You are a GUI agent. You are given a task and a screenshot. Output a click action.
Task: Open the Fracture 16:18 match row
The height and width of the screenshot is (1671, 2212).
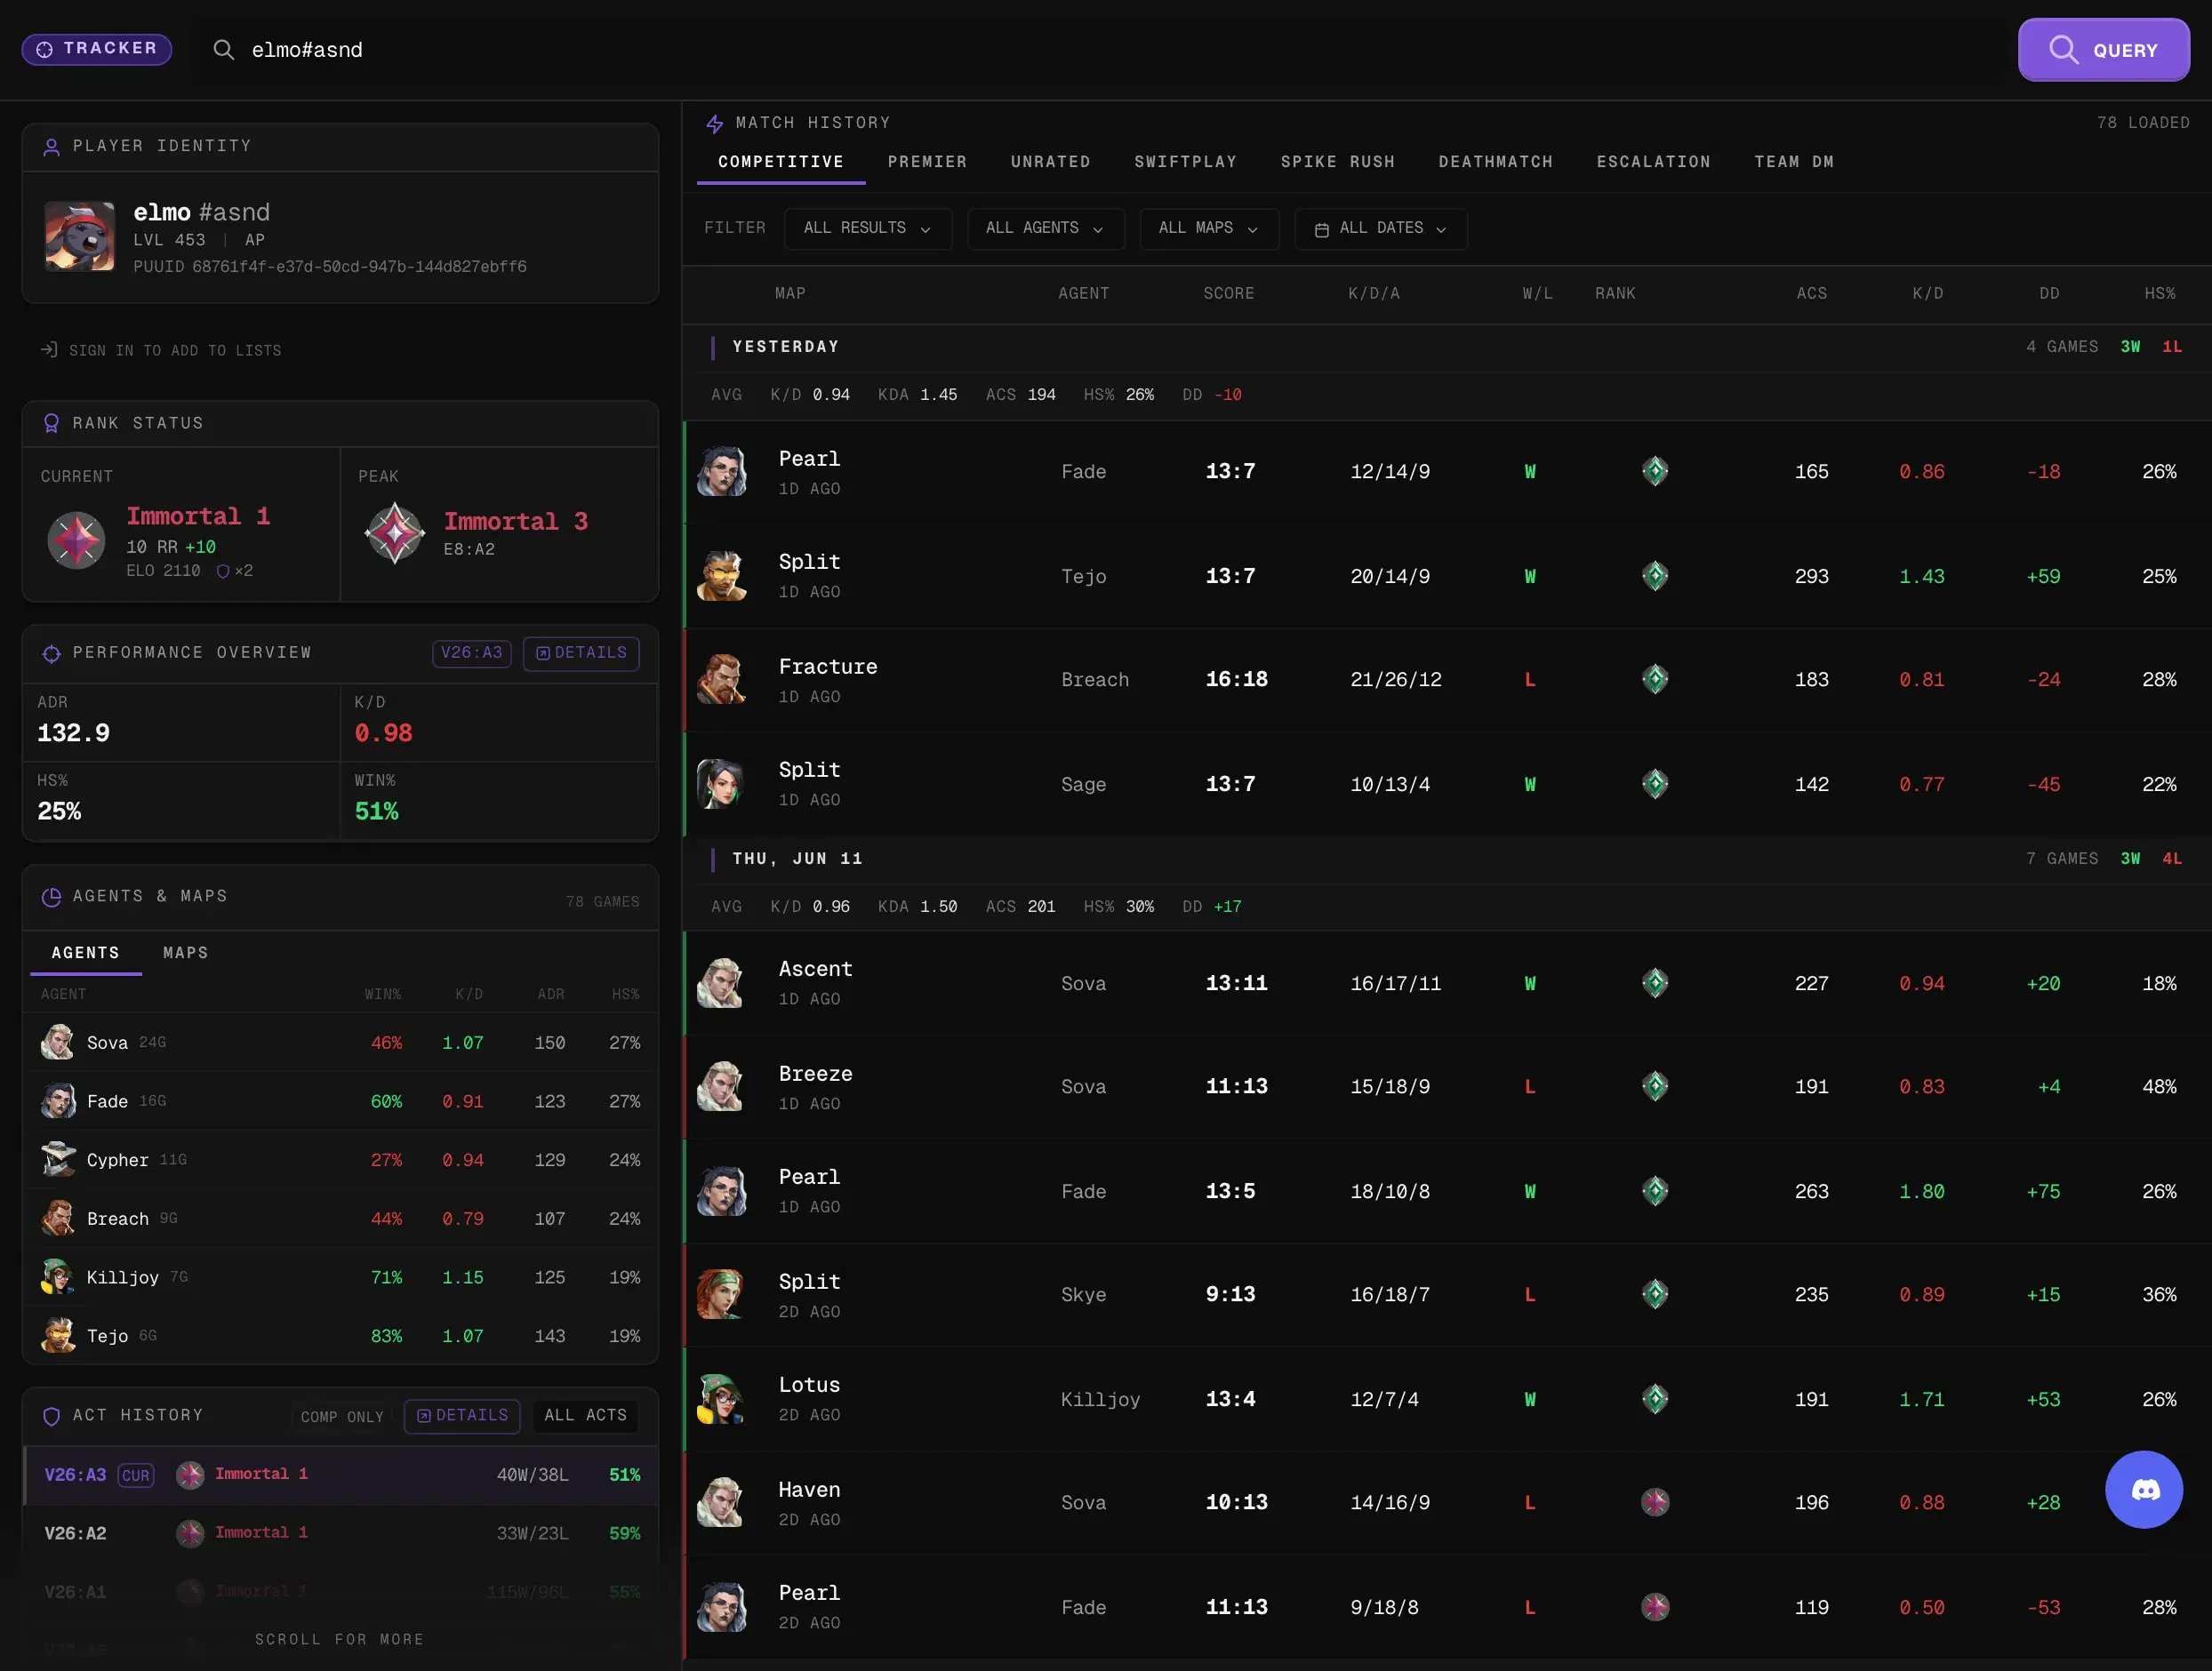pyautogui.click(x=1447, y=680)
